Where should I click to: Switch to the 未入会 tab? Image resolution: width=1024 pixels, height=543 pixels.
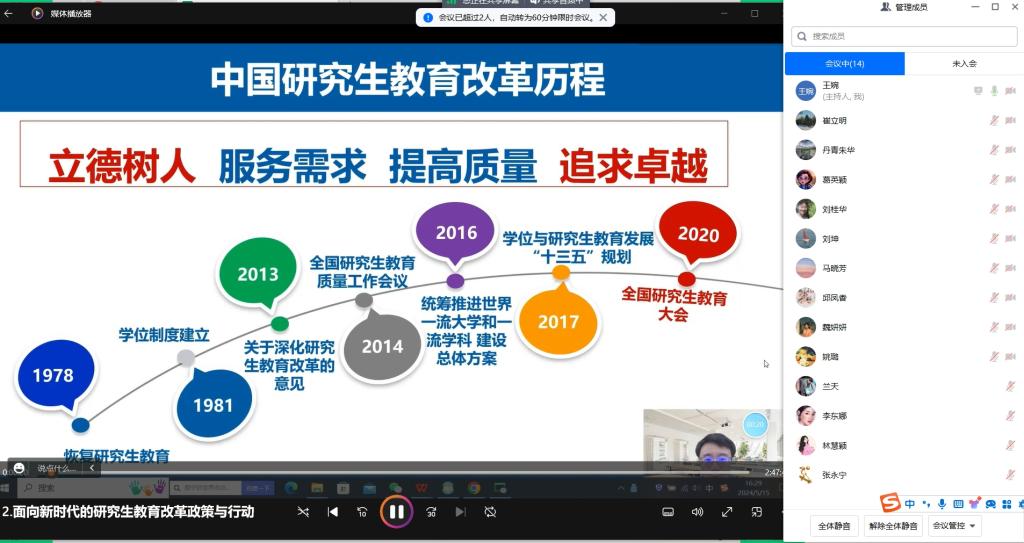coord(964,63)
